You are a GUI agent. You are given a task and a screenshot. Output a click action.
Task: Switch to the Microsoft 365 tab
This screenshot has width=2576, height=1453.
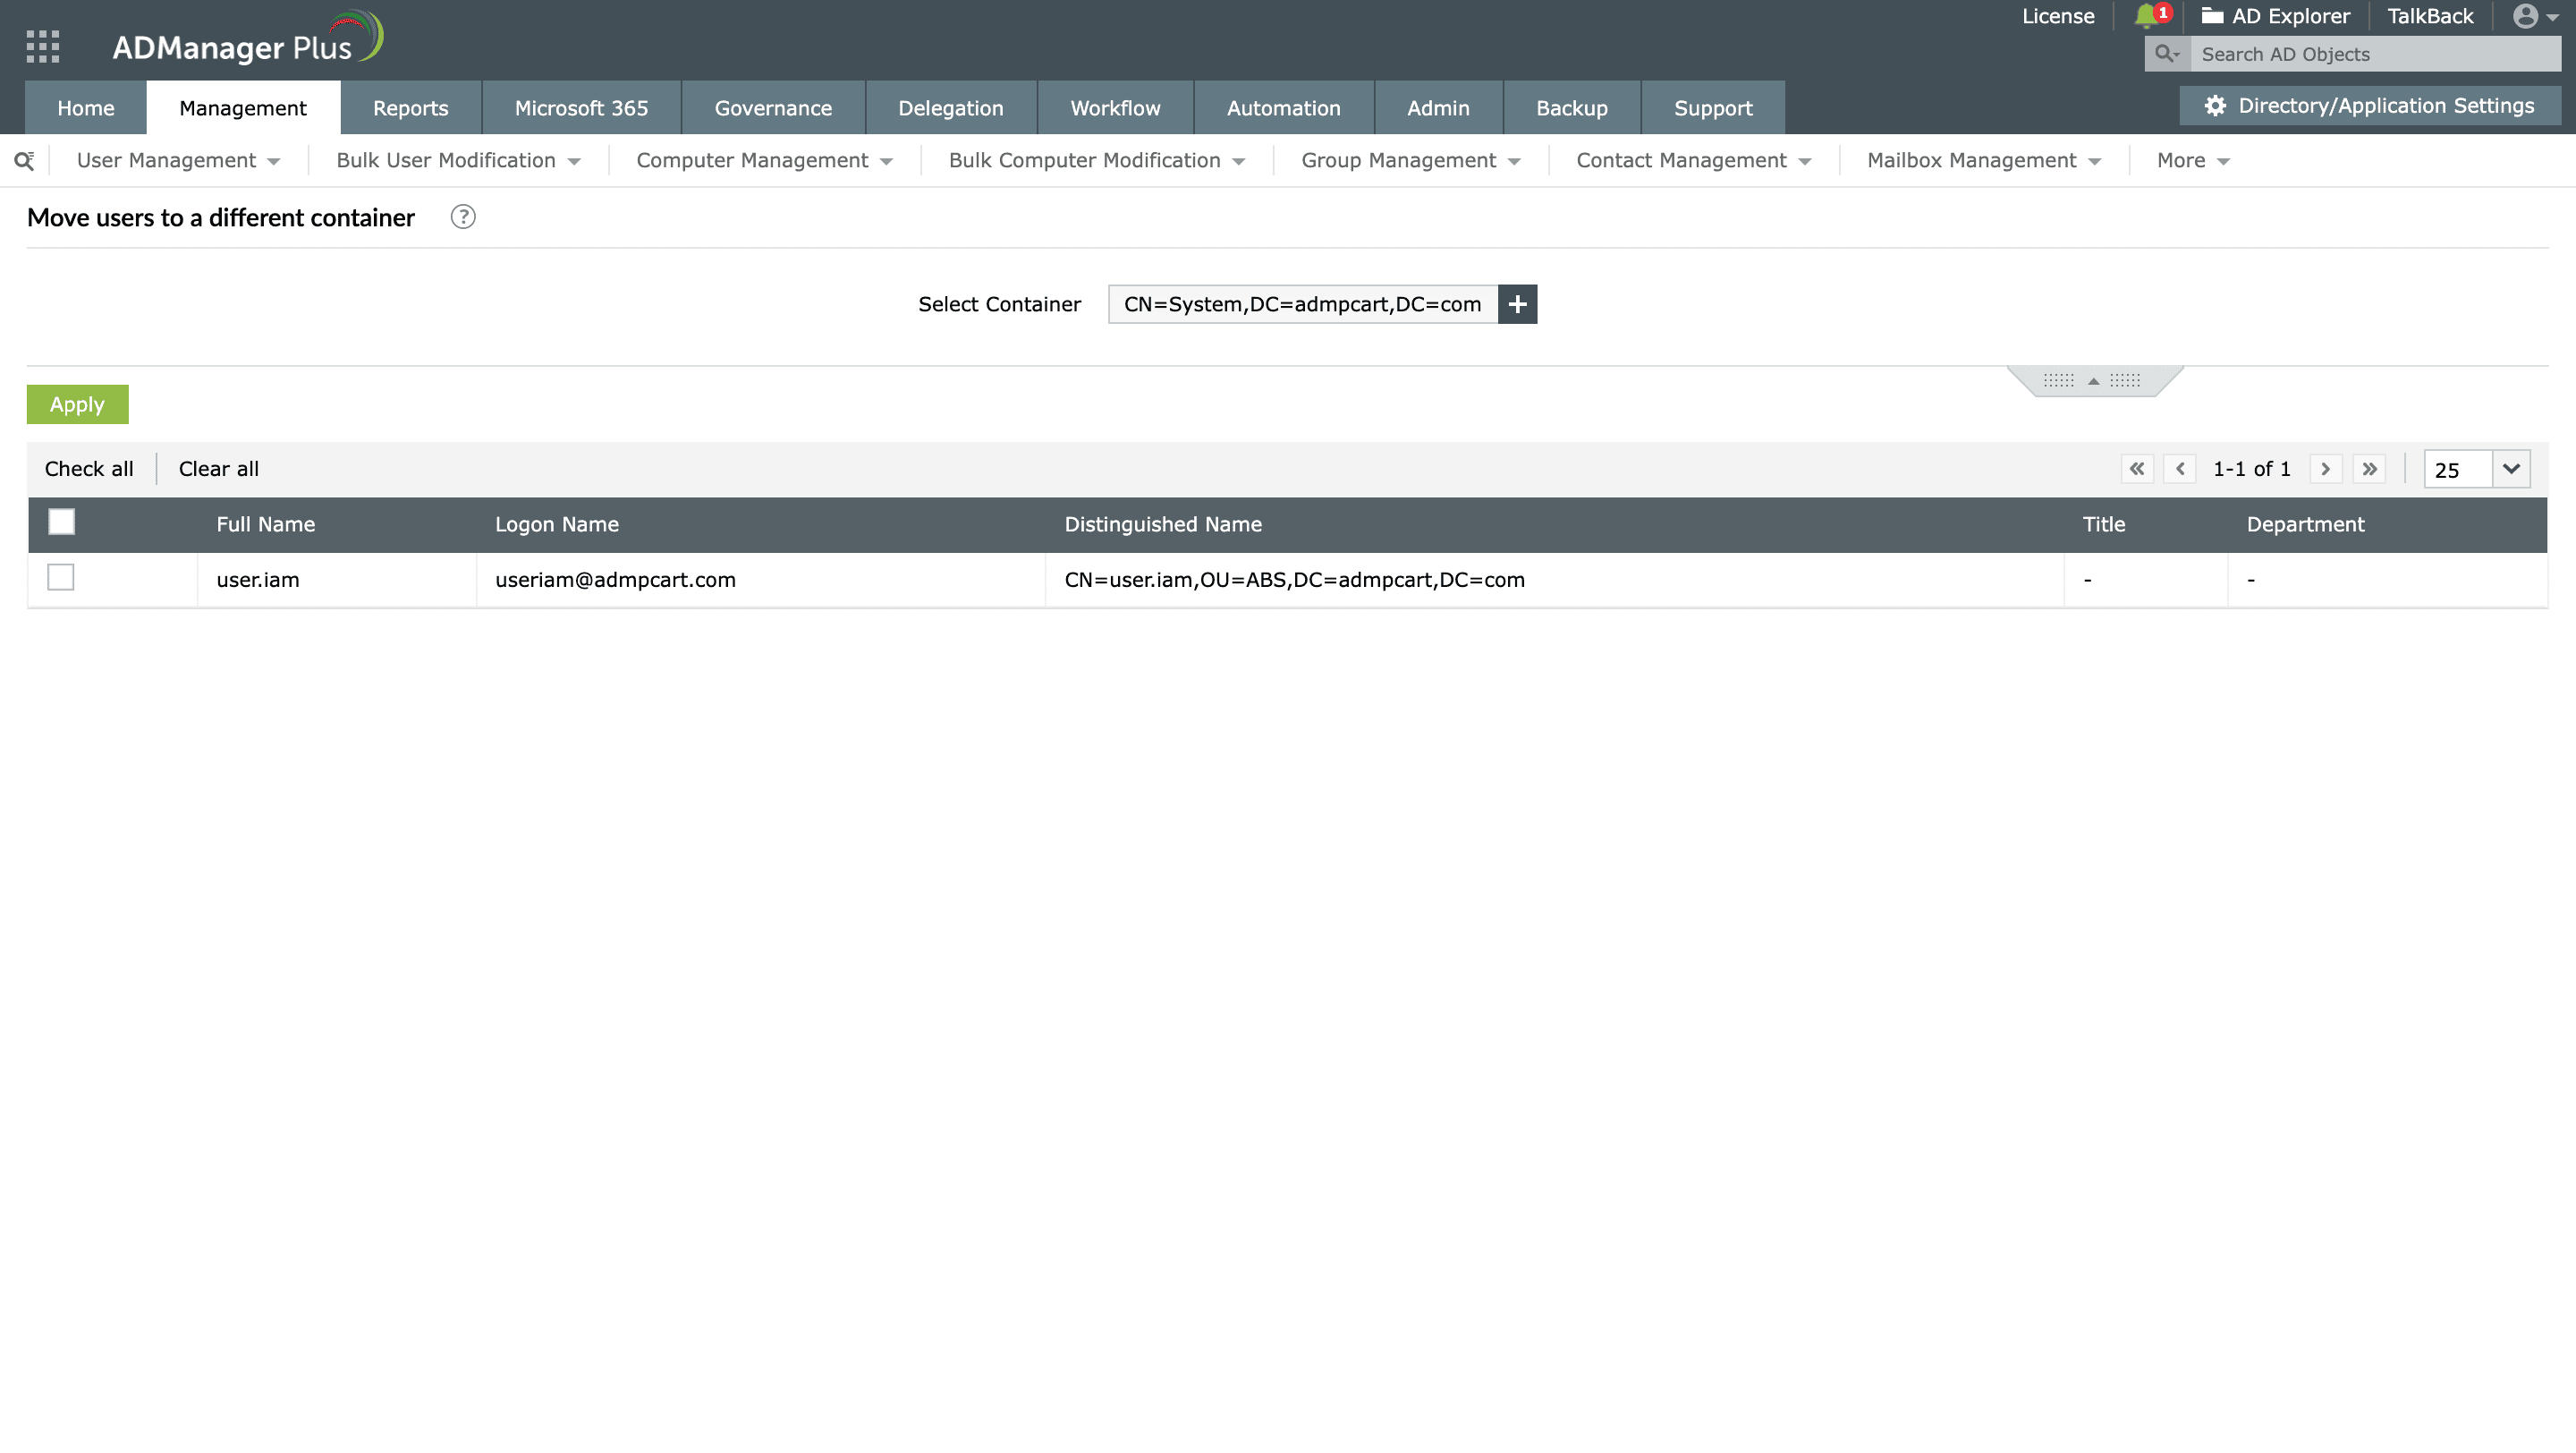pyautogui.click(x=581, y=108)
